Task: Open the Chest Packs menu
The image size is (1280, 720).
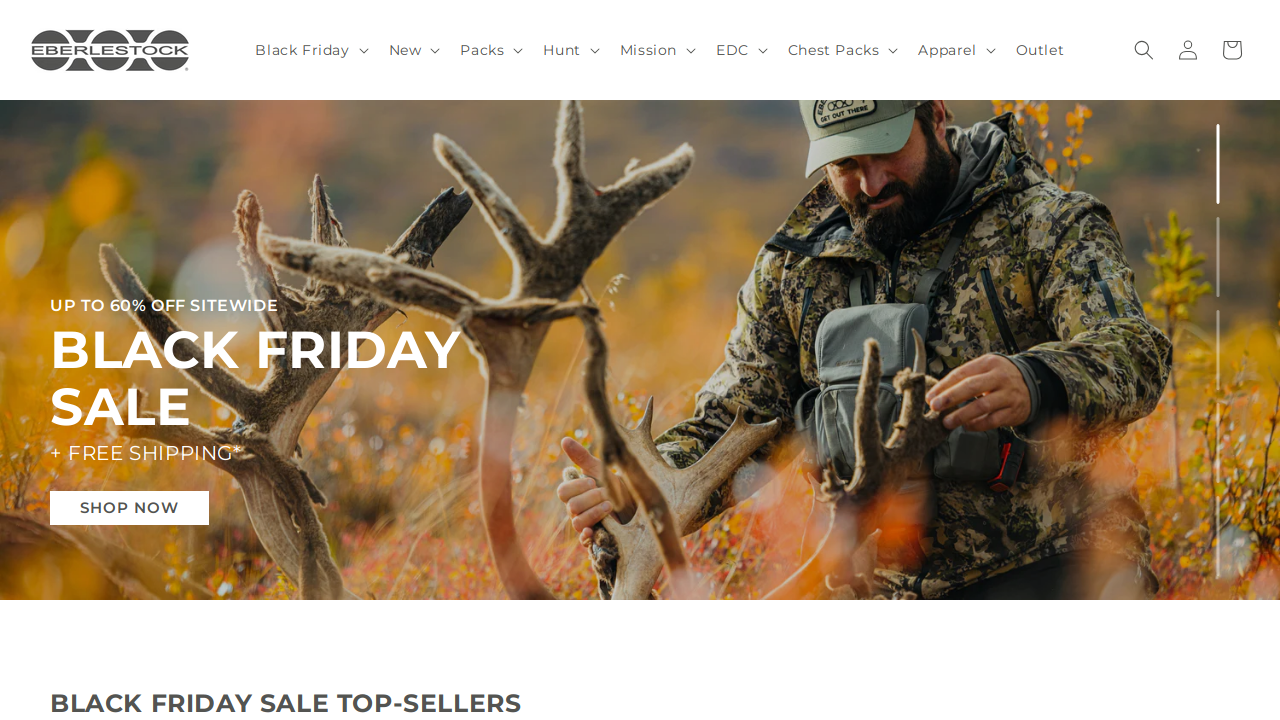Action: (842, 50)
